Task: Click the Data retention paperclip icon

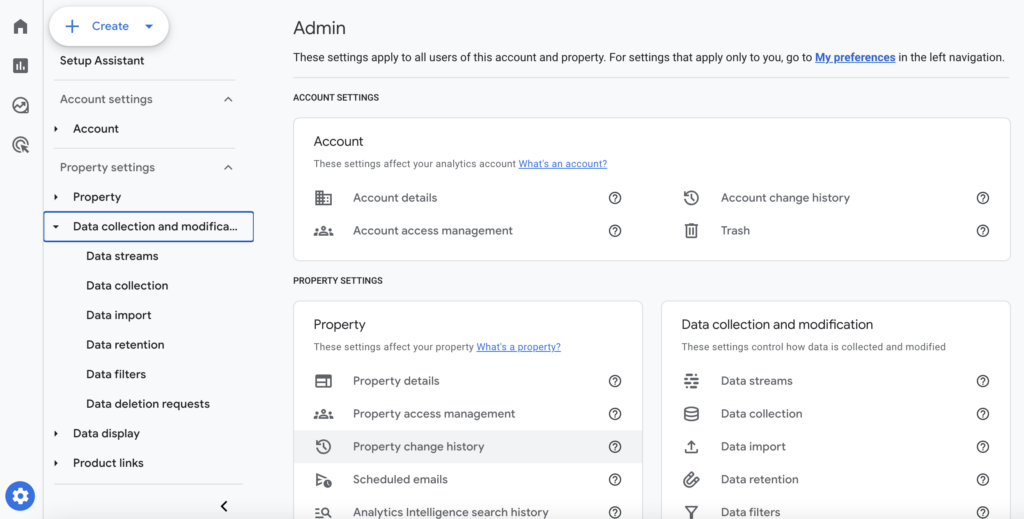Action: coord(691,480)
